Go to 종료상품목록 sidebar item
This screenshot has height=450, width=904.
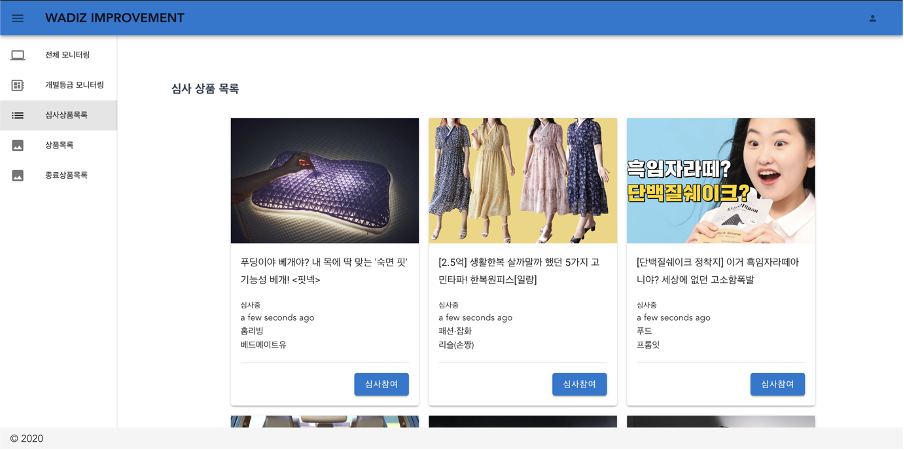coord(59,175)
